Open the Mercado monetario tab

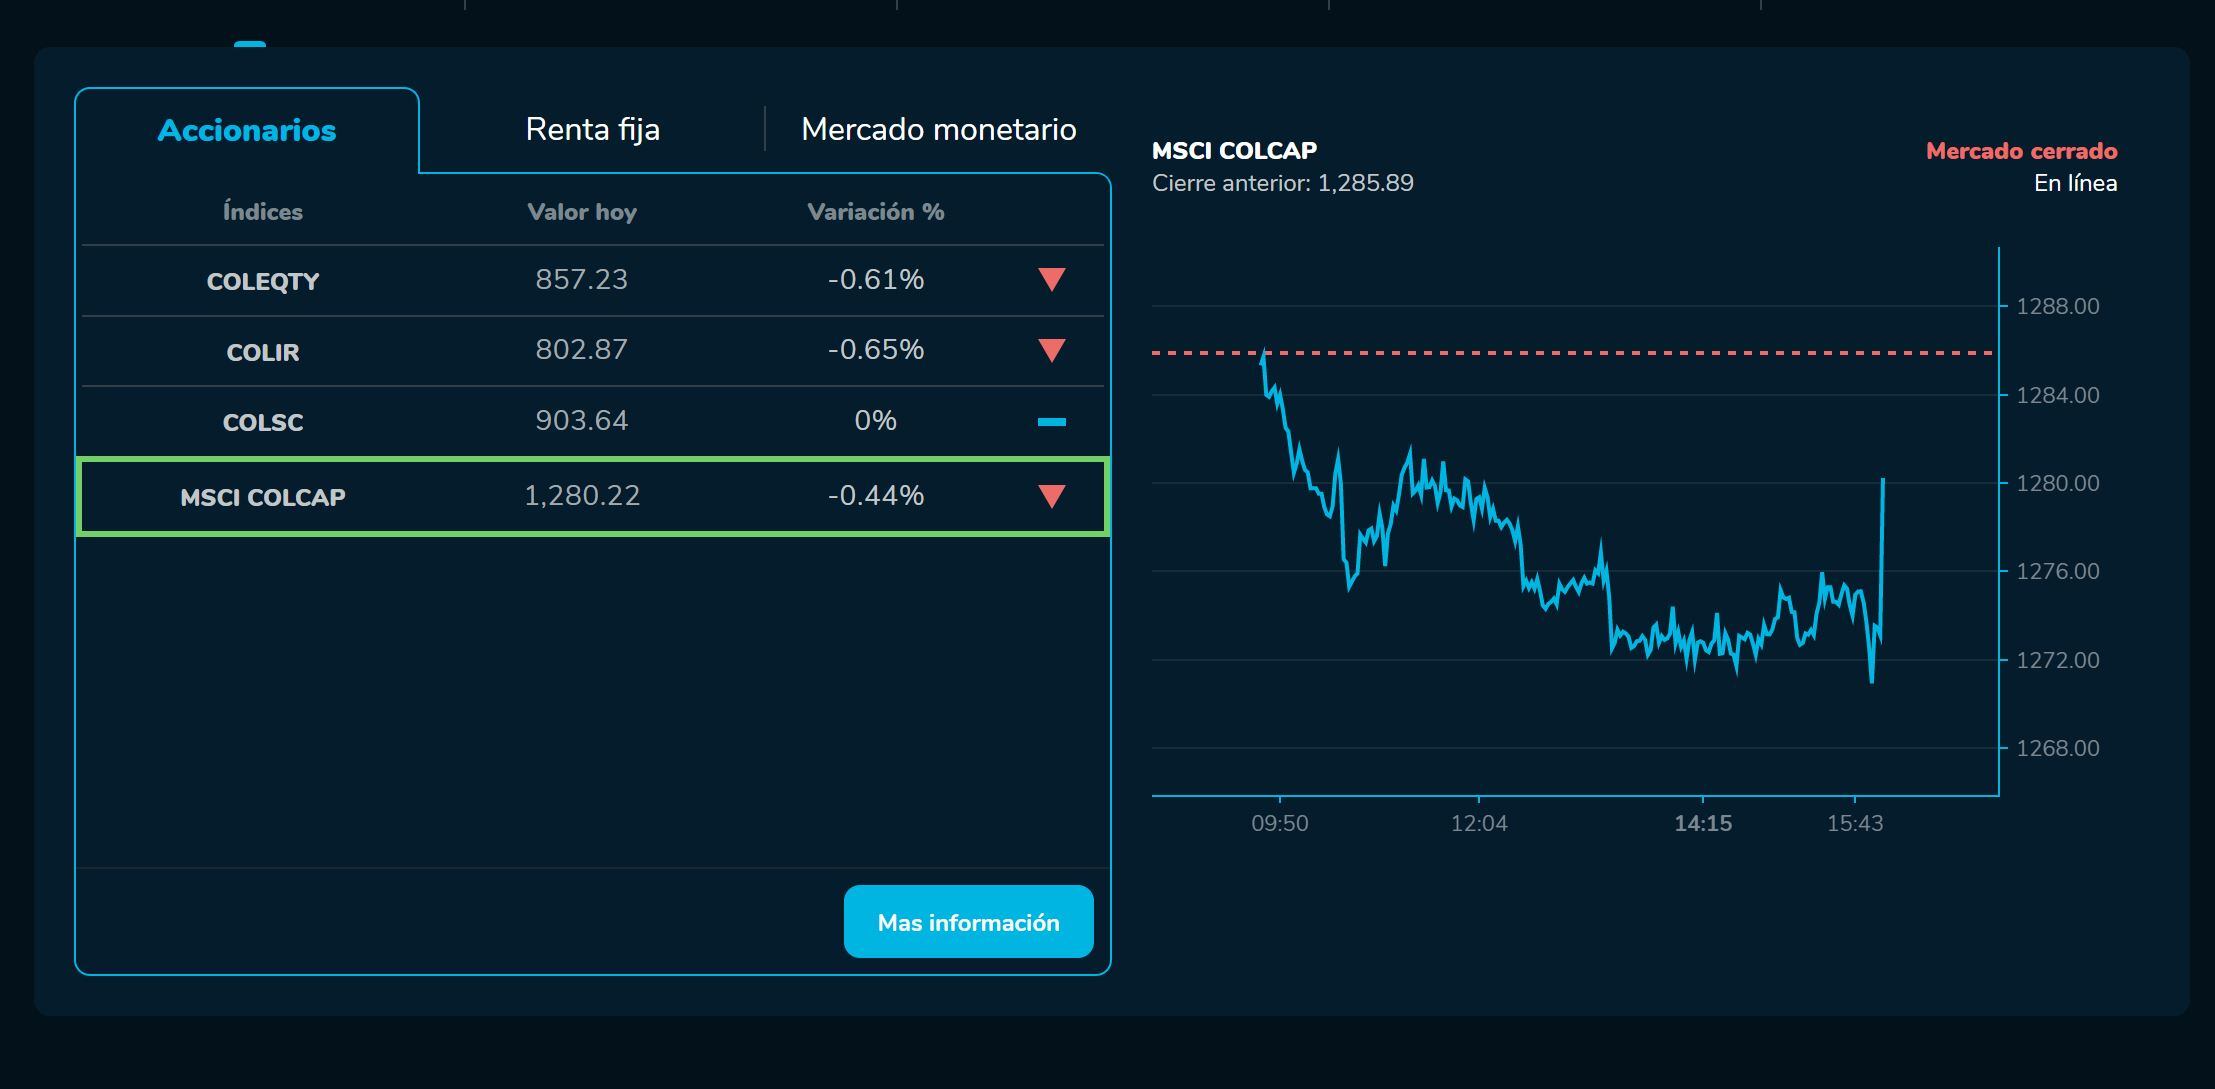(937, 128)
